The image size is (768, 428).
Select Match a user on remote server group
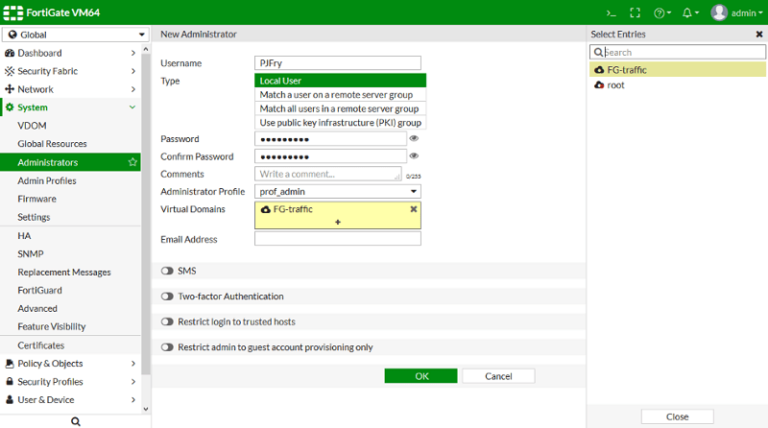[340, 95]
